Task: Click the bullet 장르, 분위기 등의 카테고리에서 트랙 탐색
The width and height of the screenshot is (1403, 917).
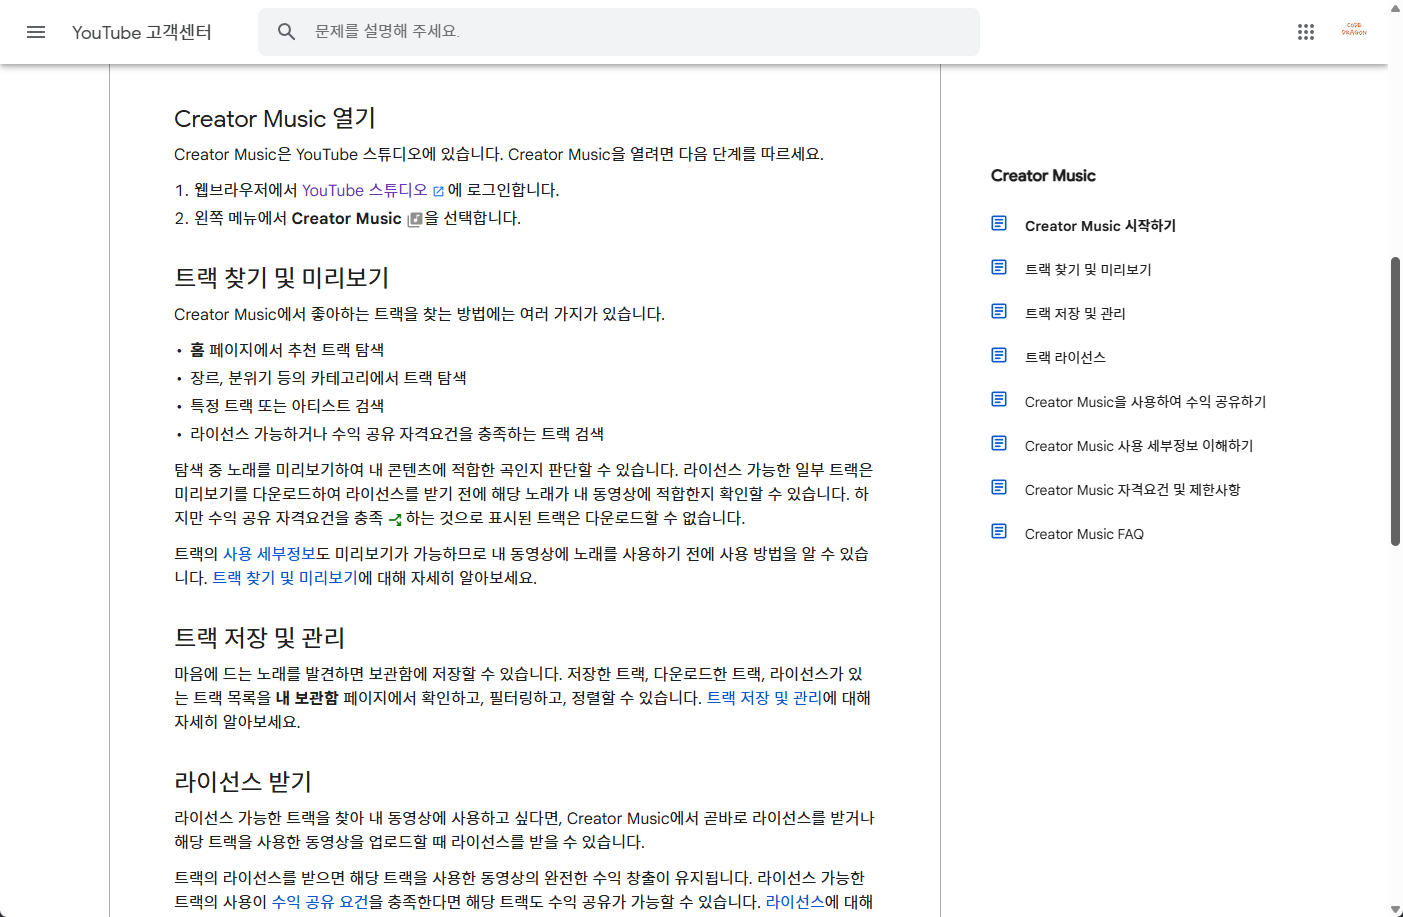Action: pyautogui.click(x=328, y=378)
